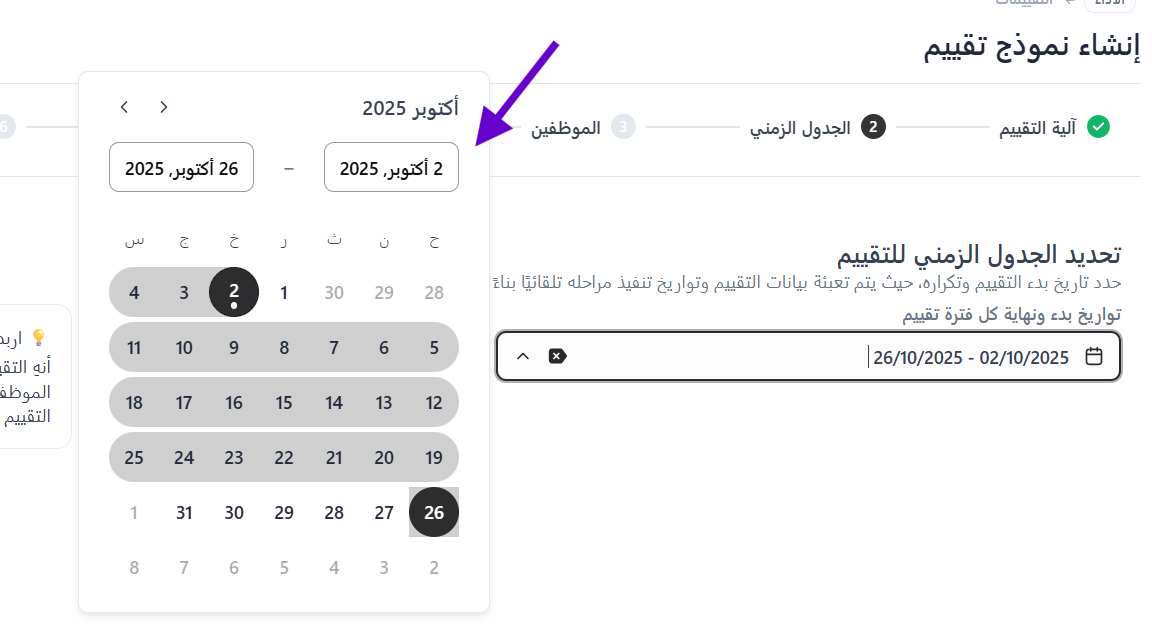Switch to the "الموظفين" step
This screenshot has height=630, width=1152.
click(x=566, y=128)
